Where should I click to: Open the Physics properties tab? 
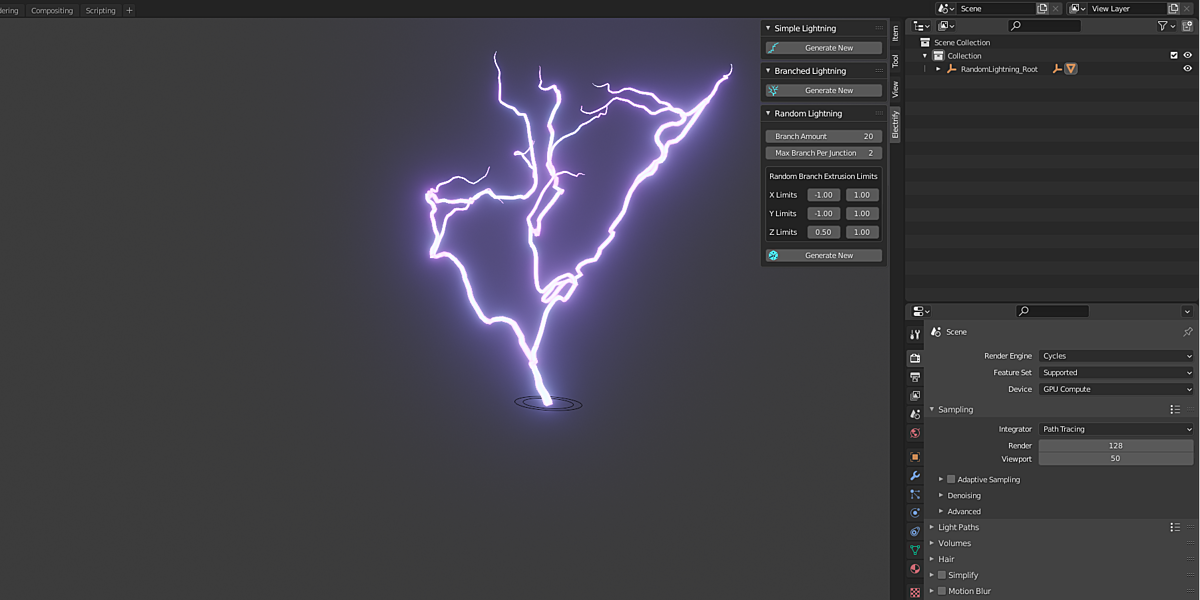(x=915, y=512)
